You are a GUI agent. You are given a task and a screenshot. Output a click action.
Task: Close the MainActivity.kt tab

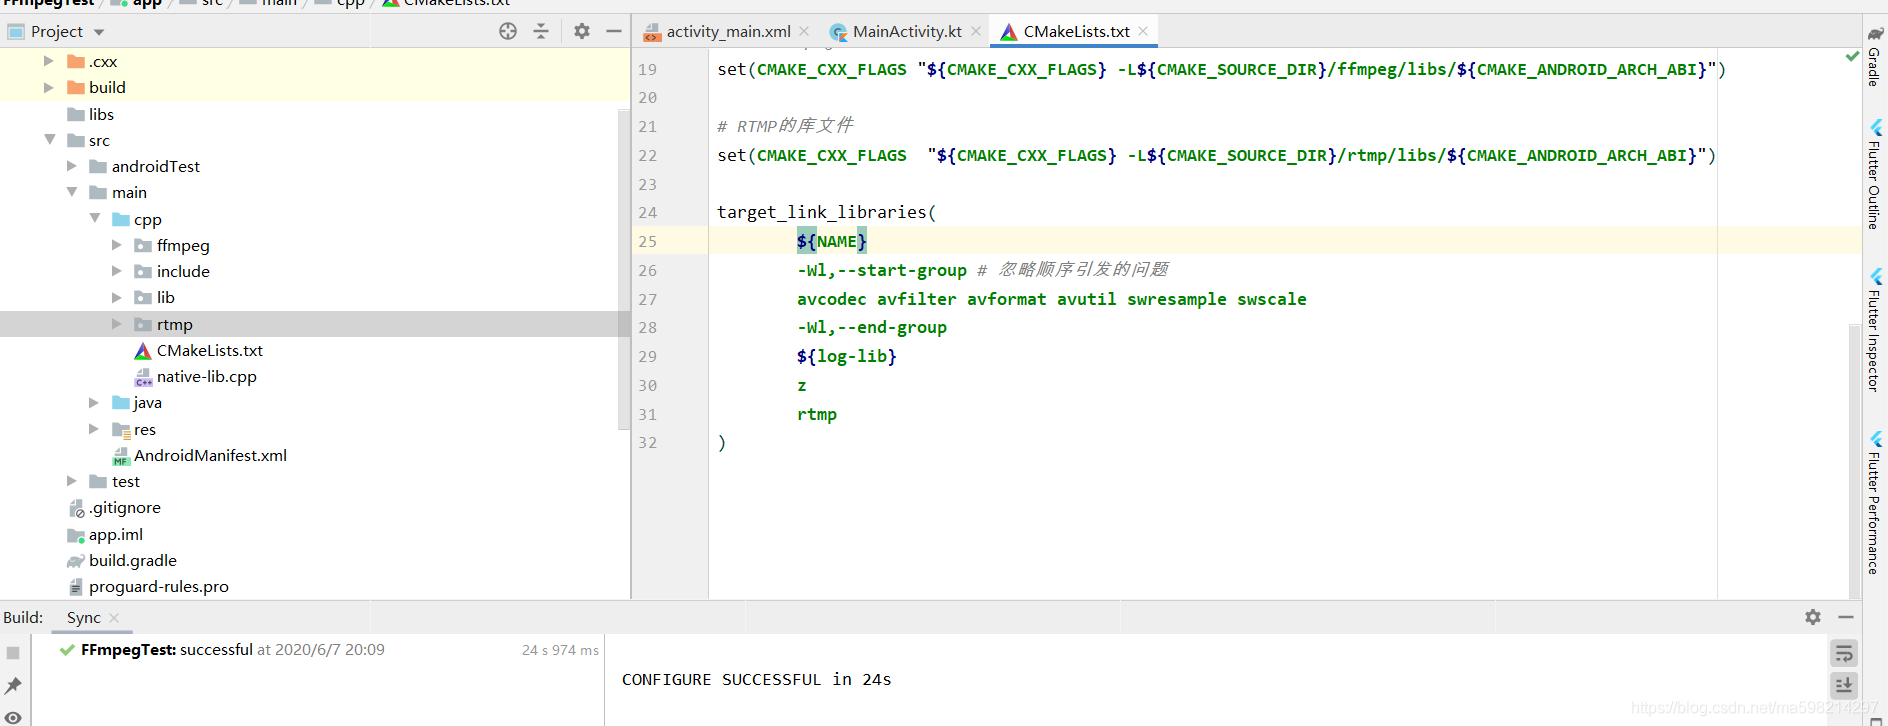[x=976, y=31]
